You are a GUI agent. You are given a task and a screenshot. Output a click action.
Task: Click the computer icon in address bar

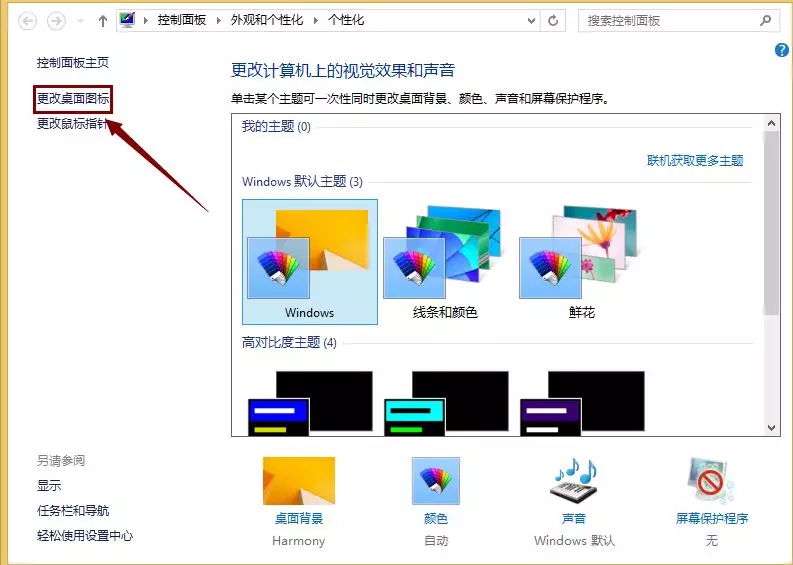127,20
